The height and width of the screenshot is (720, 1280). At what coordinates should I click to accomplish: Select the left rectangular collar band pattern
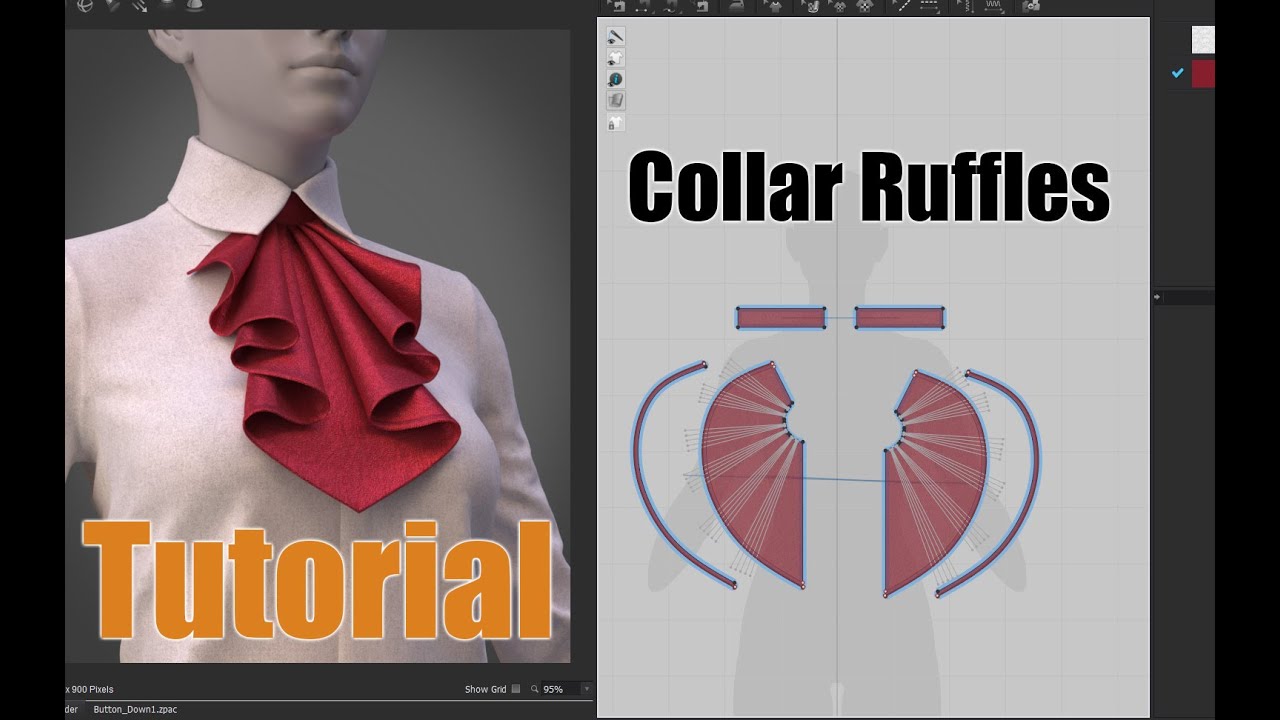tap(781, 318)
